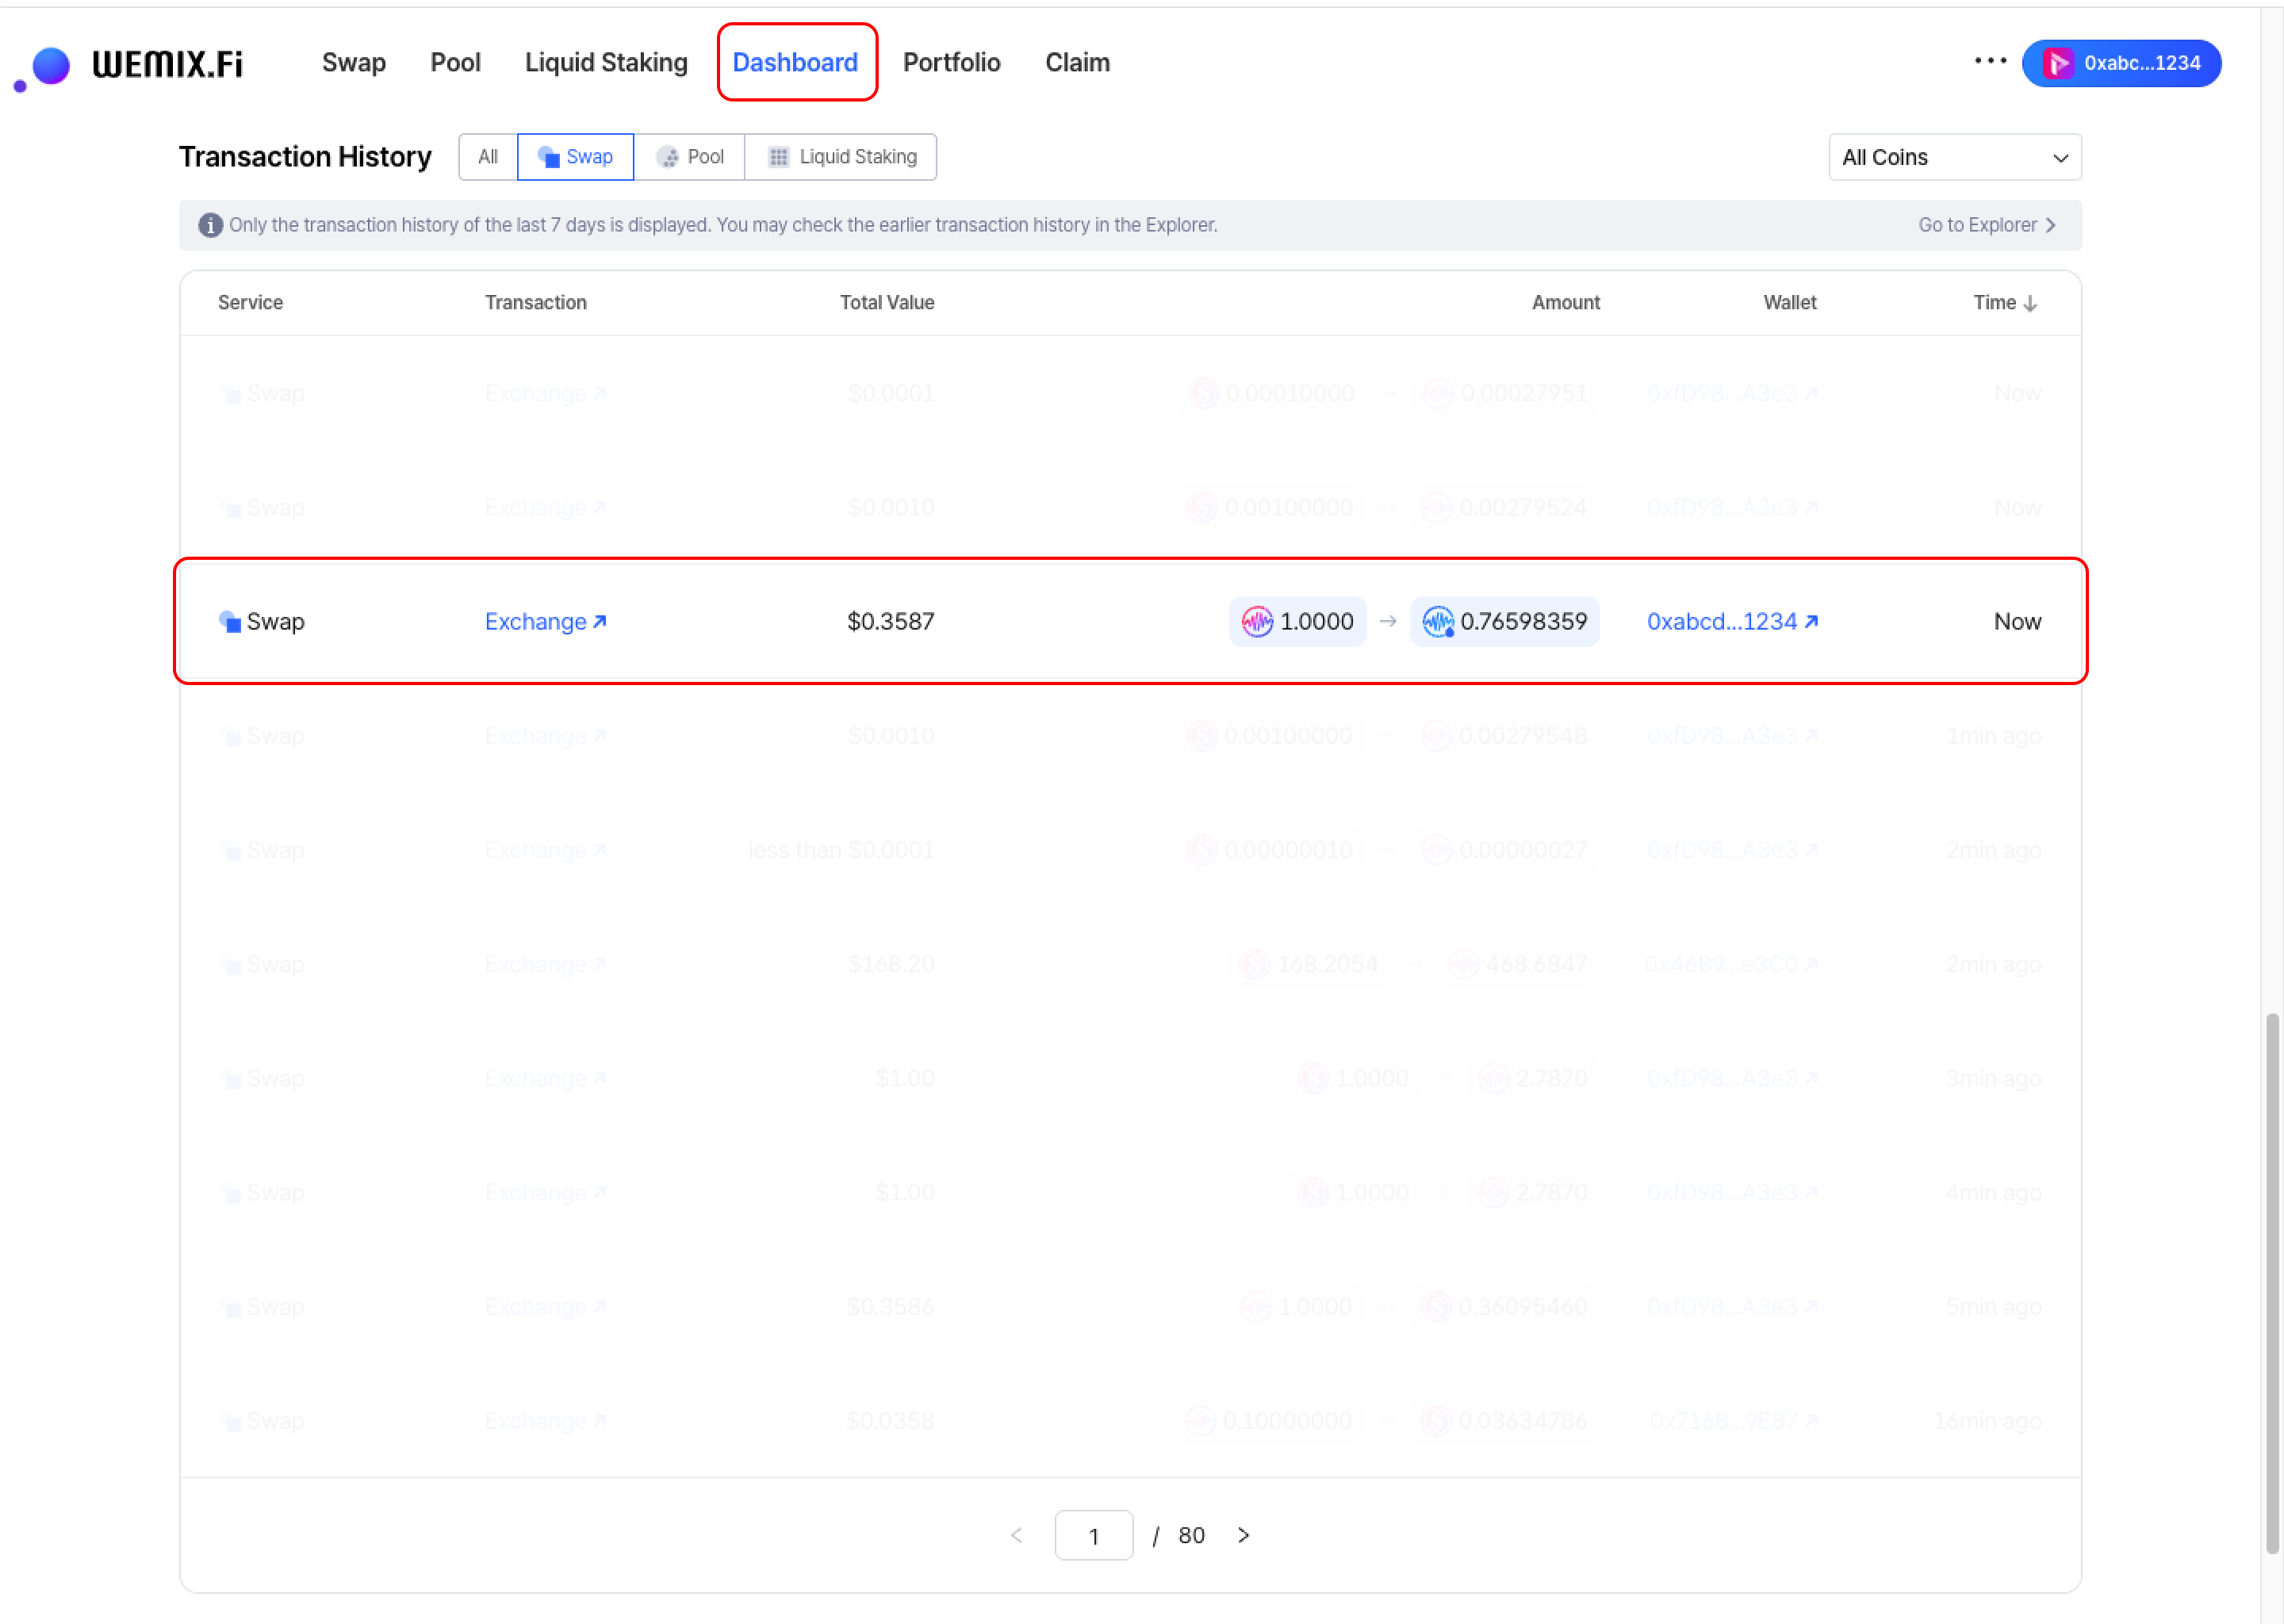Click the page number input field

point(1093,1535)
